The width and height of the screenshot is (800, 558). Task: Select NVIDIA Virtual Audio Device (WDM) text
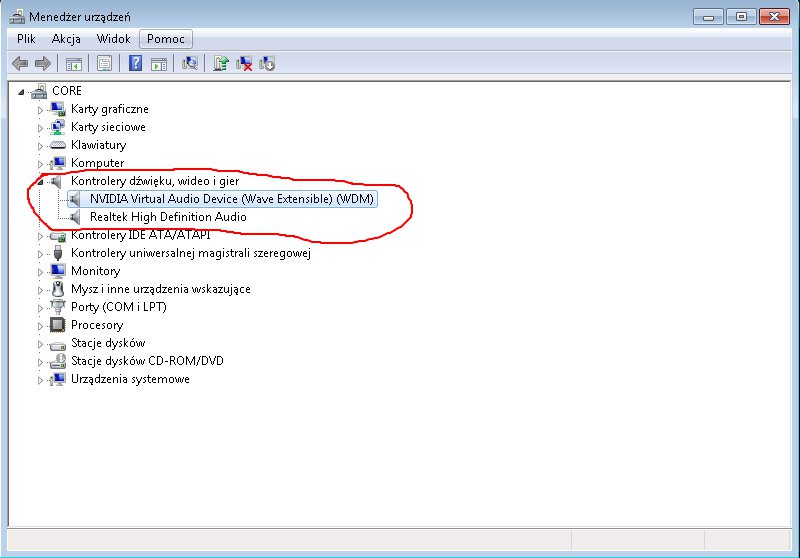[x=232, y=199]
